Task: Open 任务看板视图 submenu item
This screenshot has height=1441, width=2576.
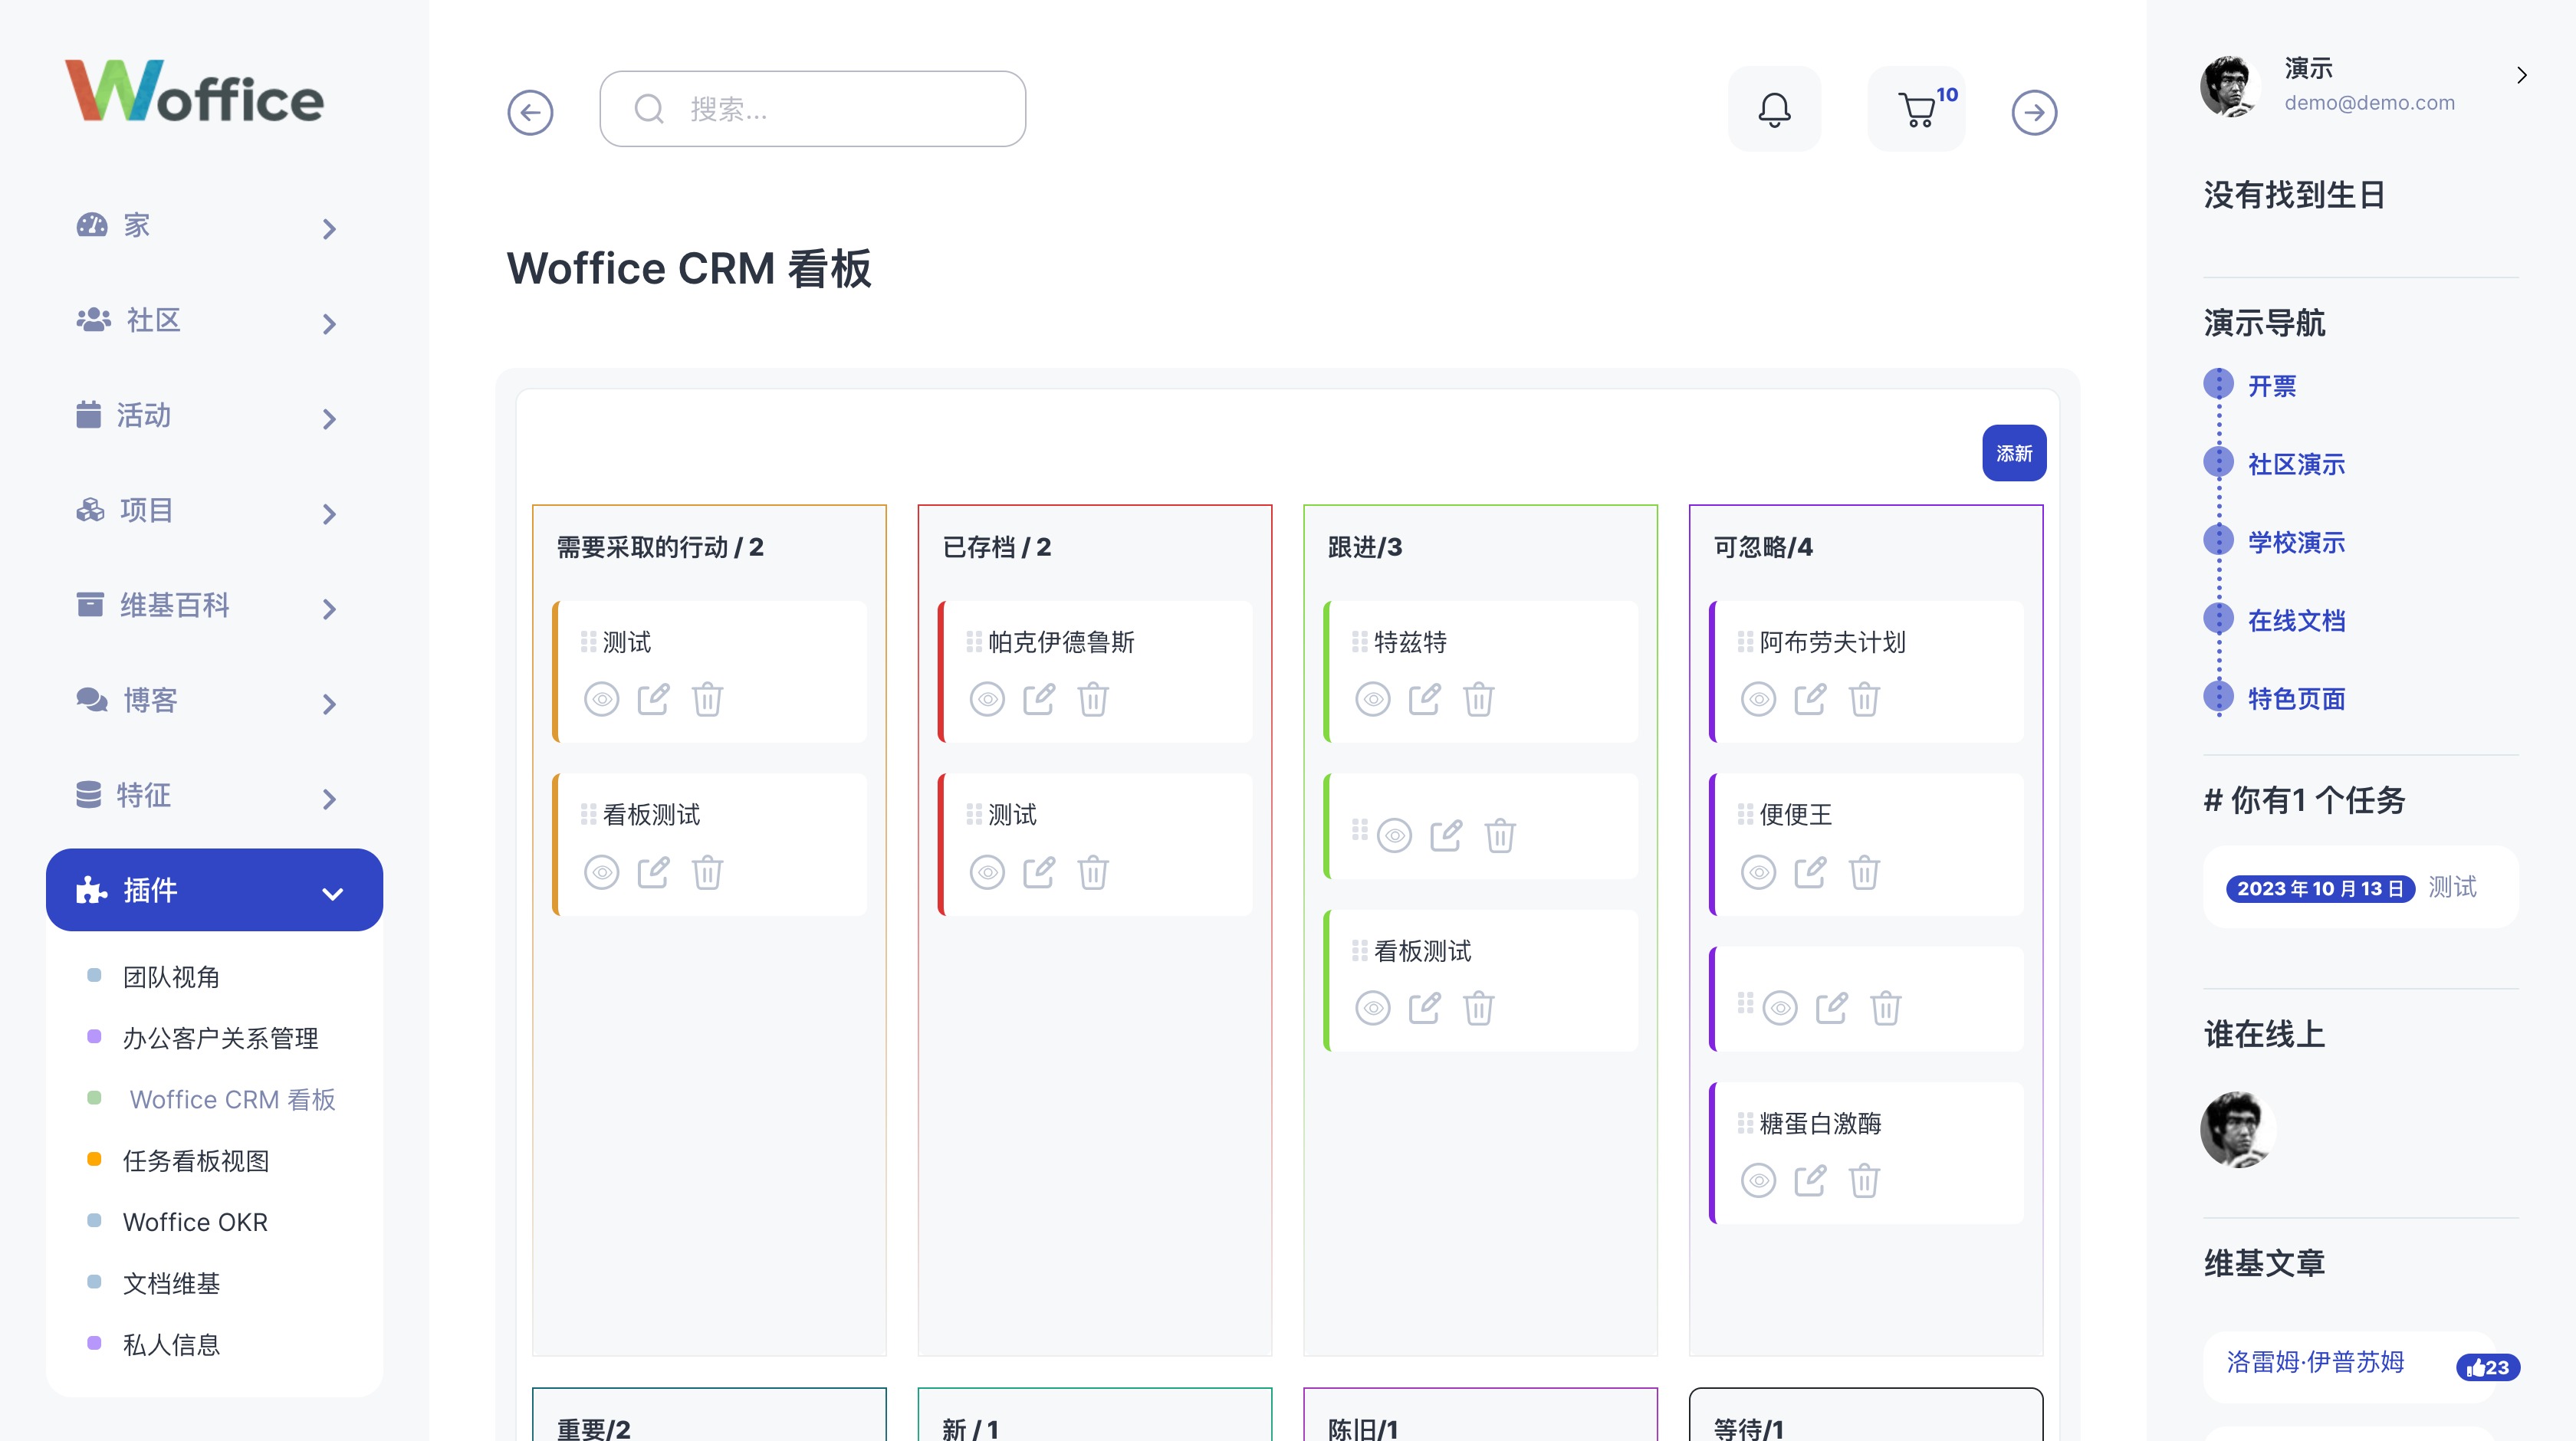Action: click(196, 1161)
